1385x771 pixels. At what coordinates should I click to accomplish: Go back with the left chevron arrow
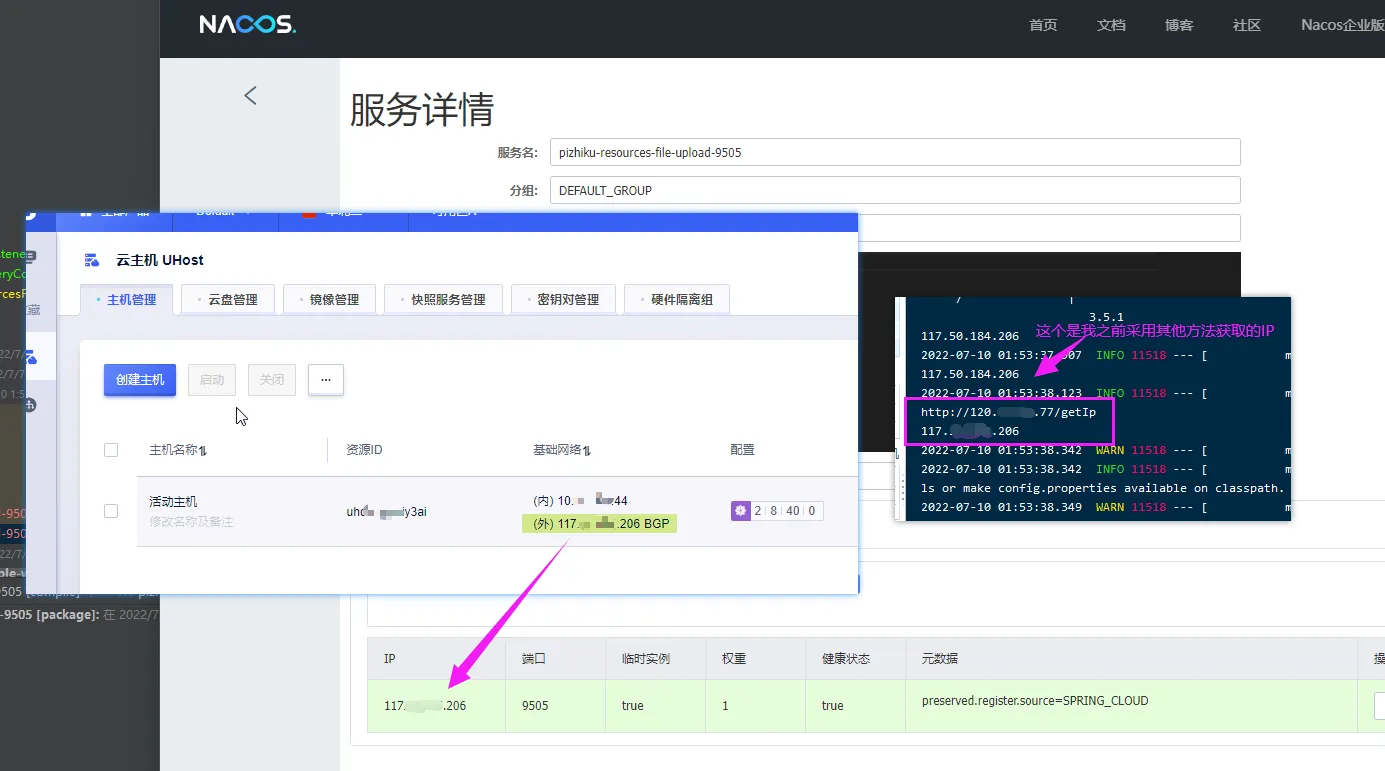click(x=250, y=95)
